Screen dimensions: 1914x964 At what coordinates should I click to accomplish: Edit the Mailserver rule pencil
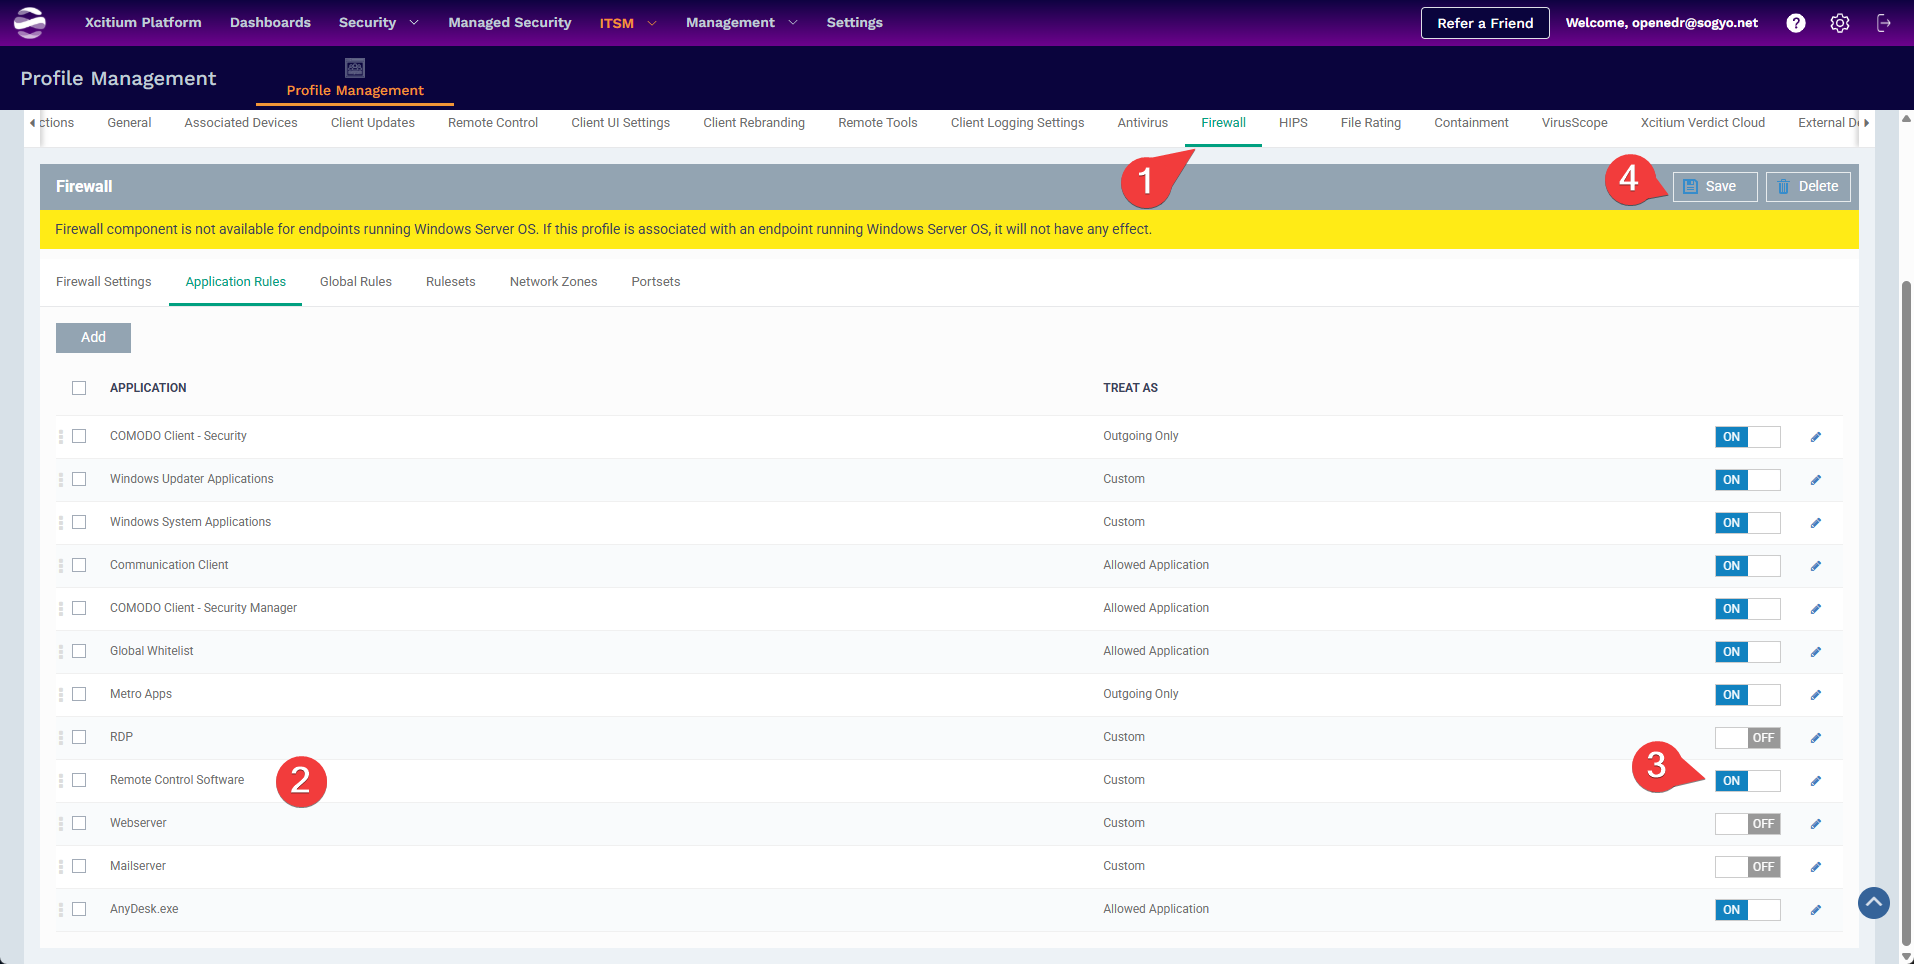point(1816,867)
